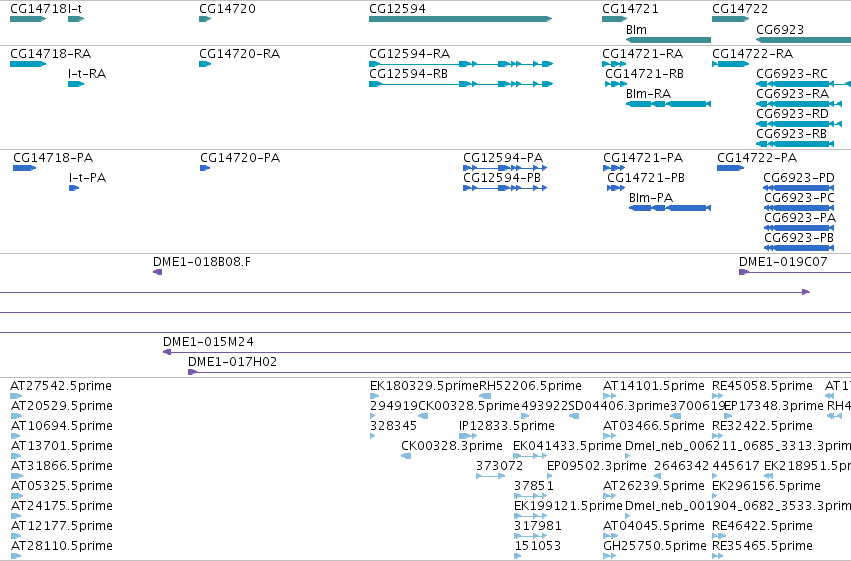Select EST EK041433.5prime label
The image size is (851, 561).
click(568, 446)
